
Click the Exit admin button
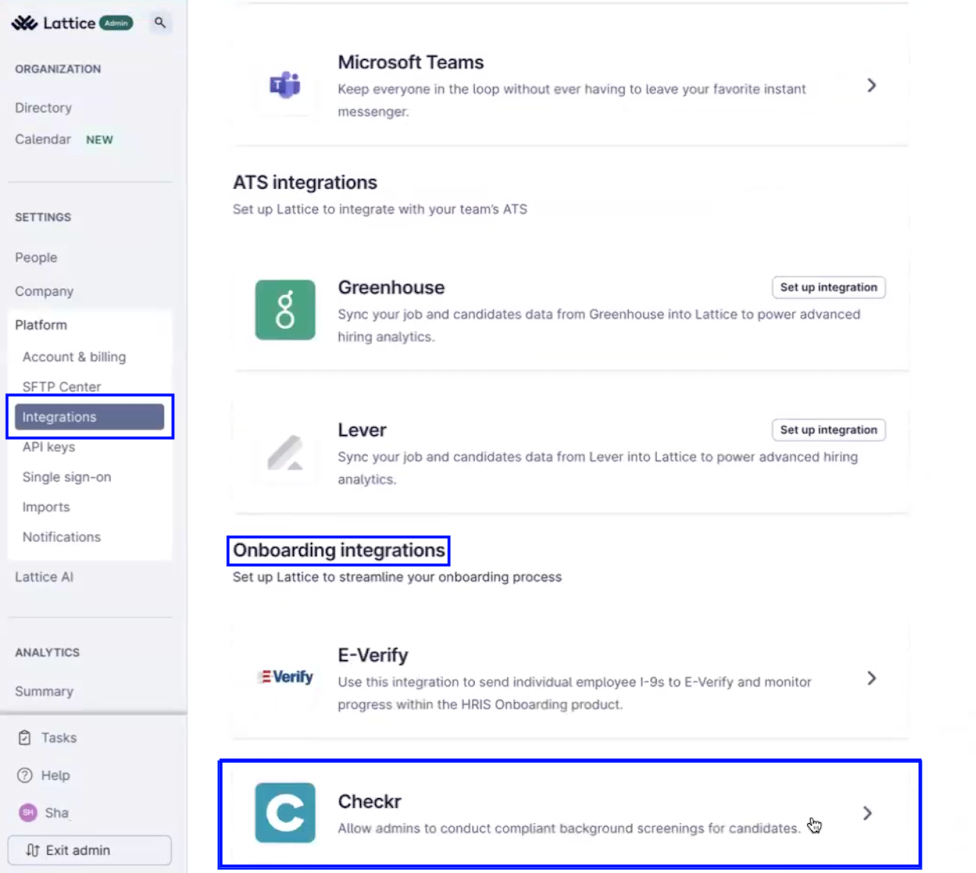90,850
